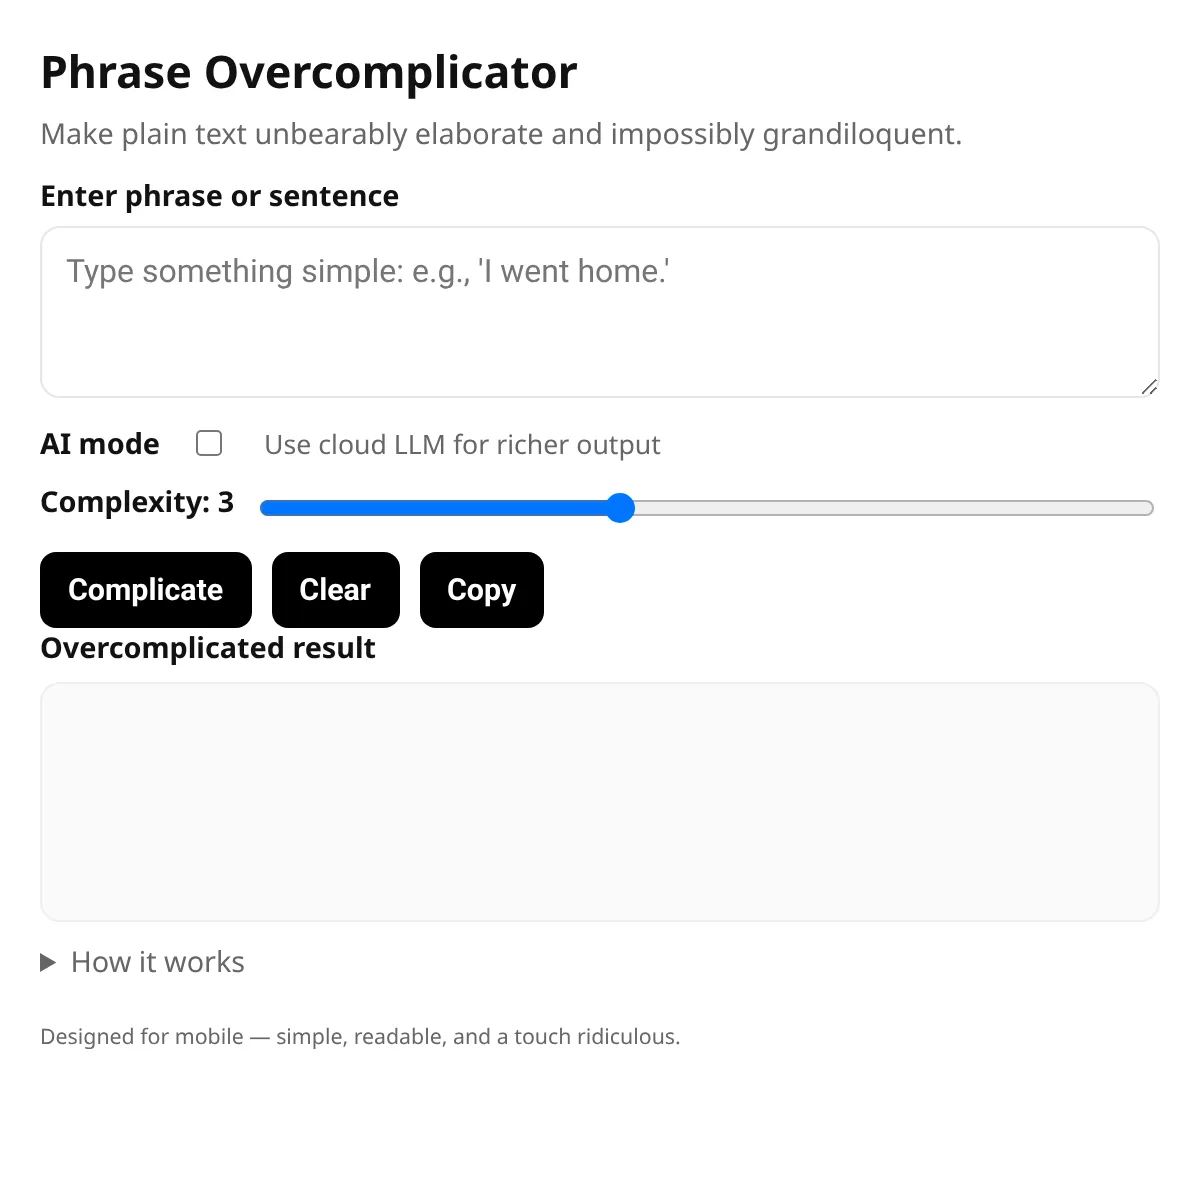The width and height of the screenshot is (1200, 1200).
Task: Click the 'Complexity: 3' label
Action: (137, 502)
